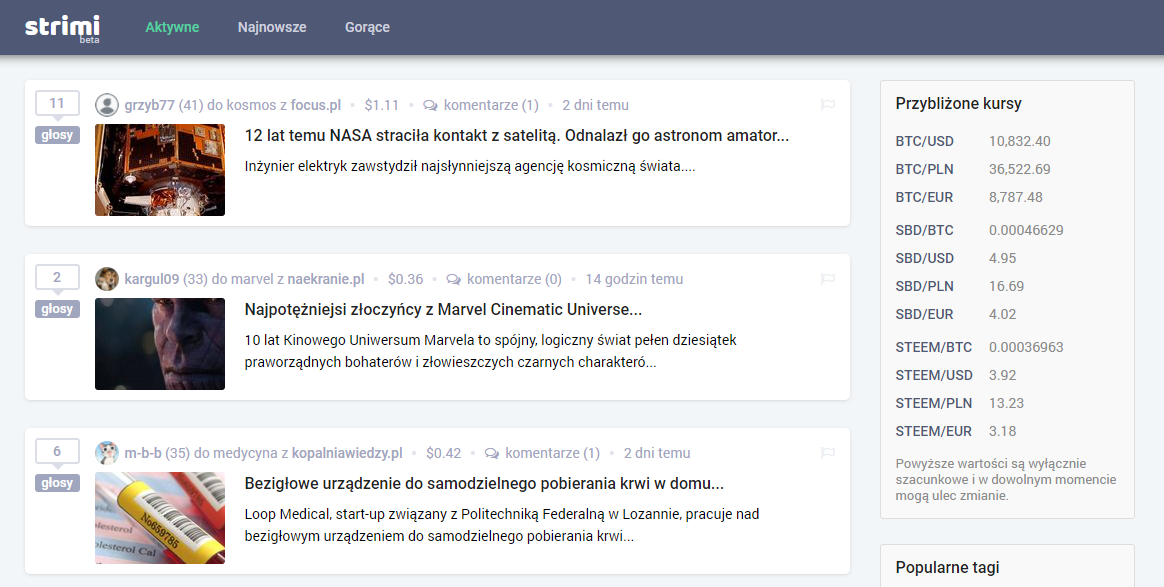The height and width of the screenshot is (587, 1164).
Task: Open the Gorące tab
Action: click(x=367, y=27)
